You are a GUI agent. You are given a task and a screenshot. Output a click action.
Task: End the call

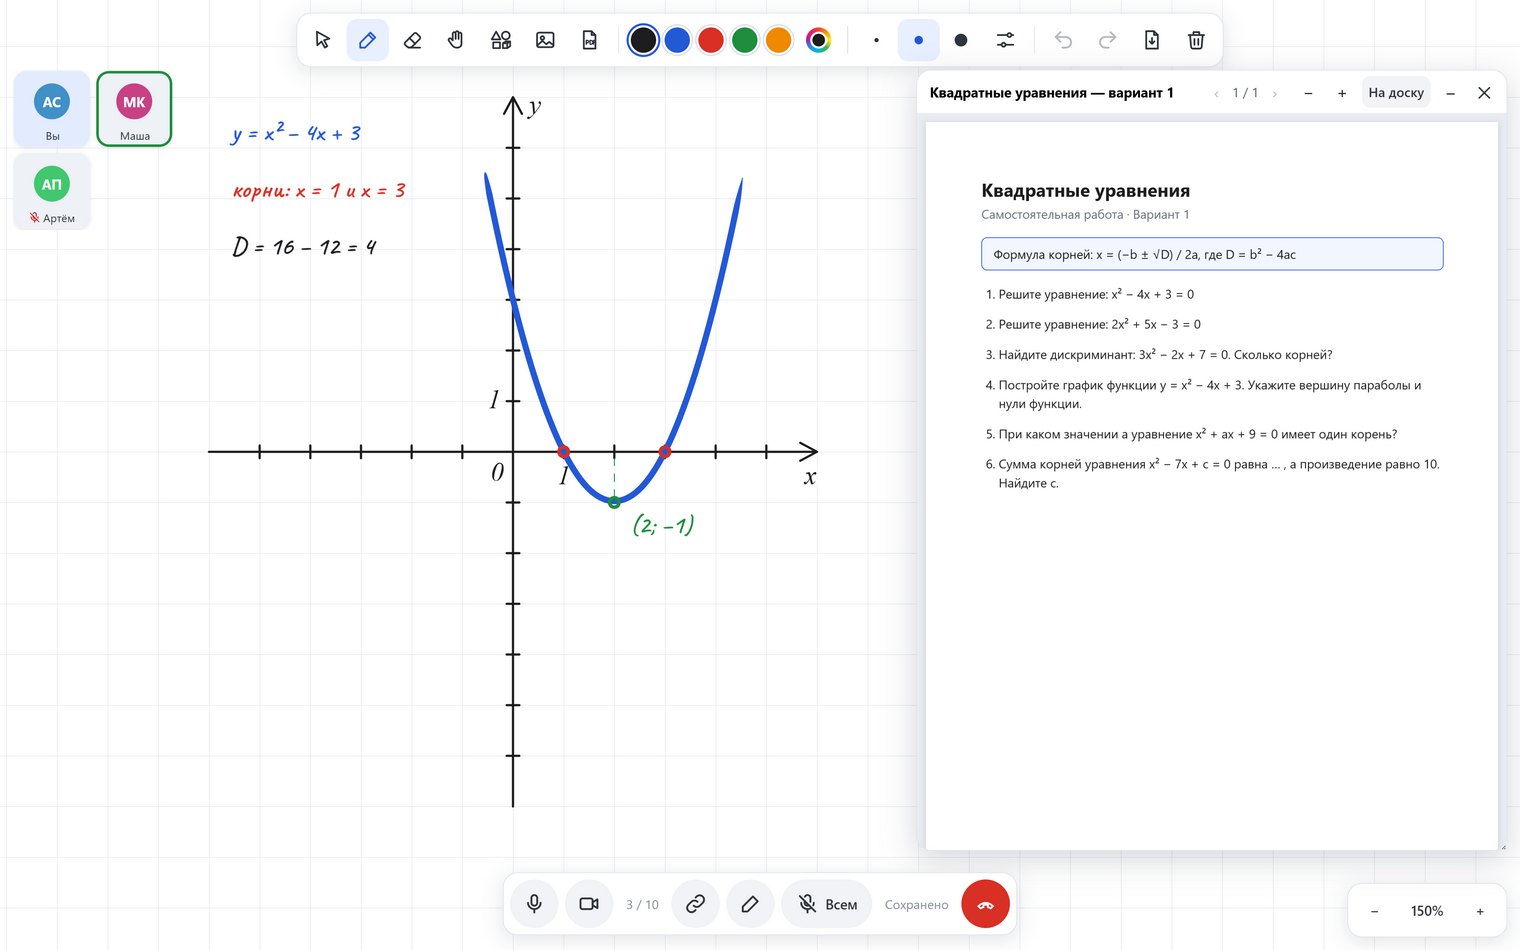coord(985,904)
